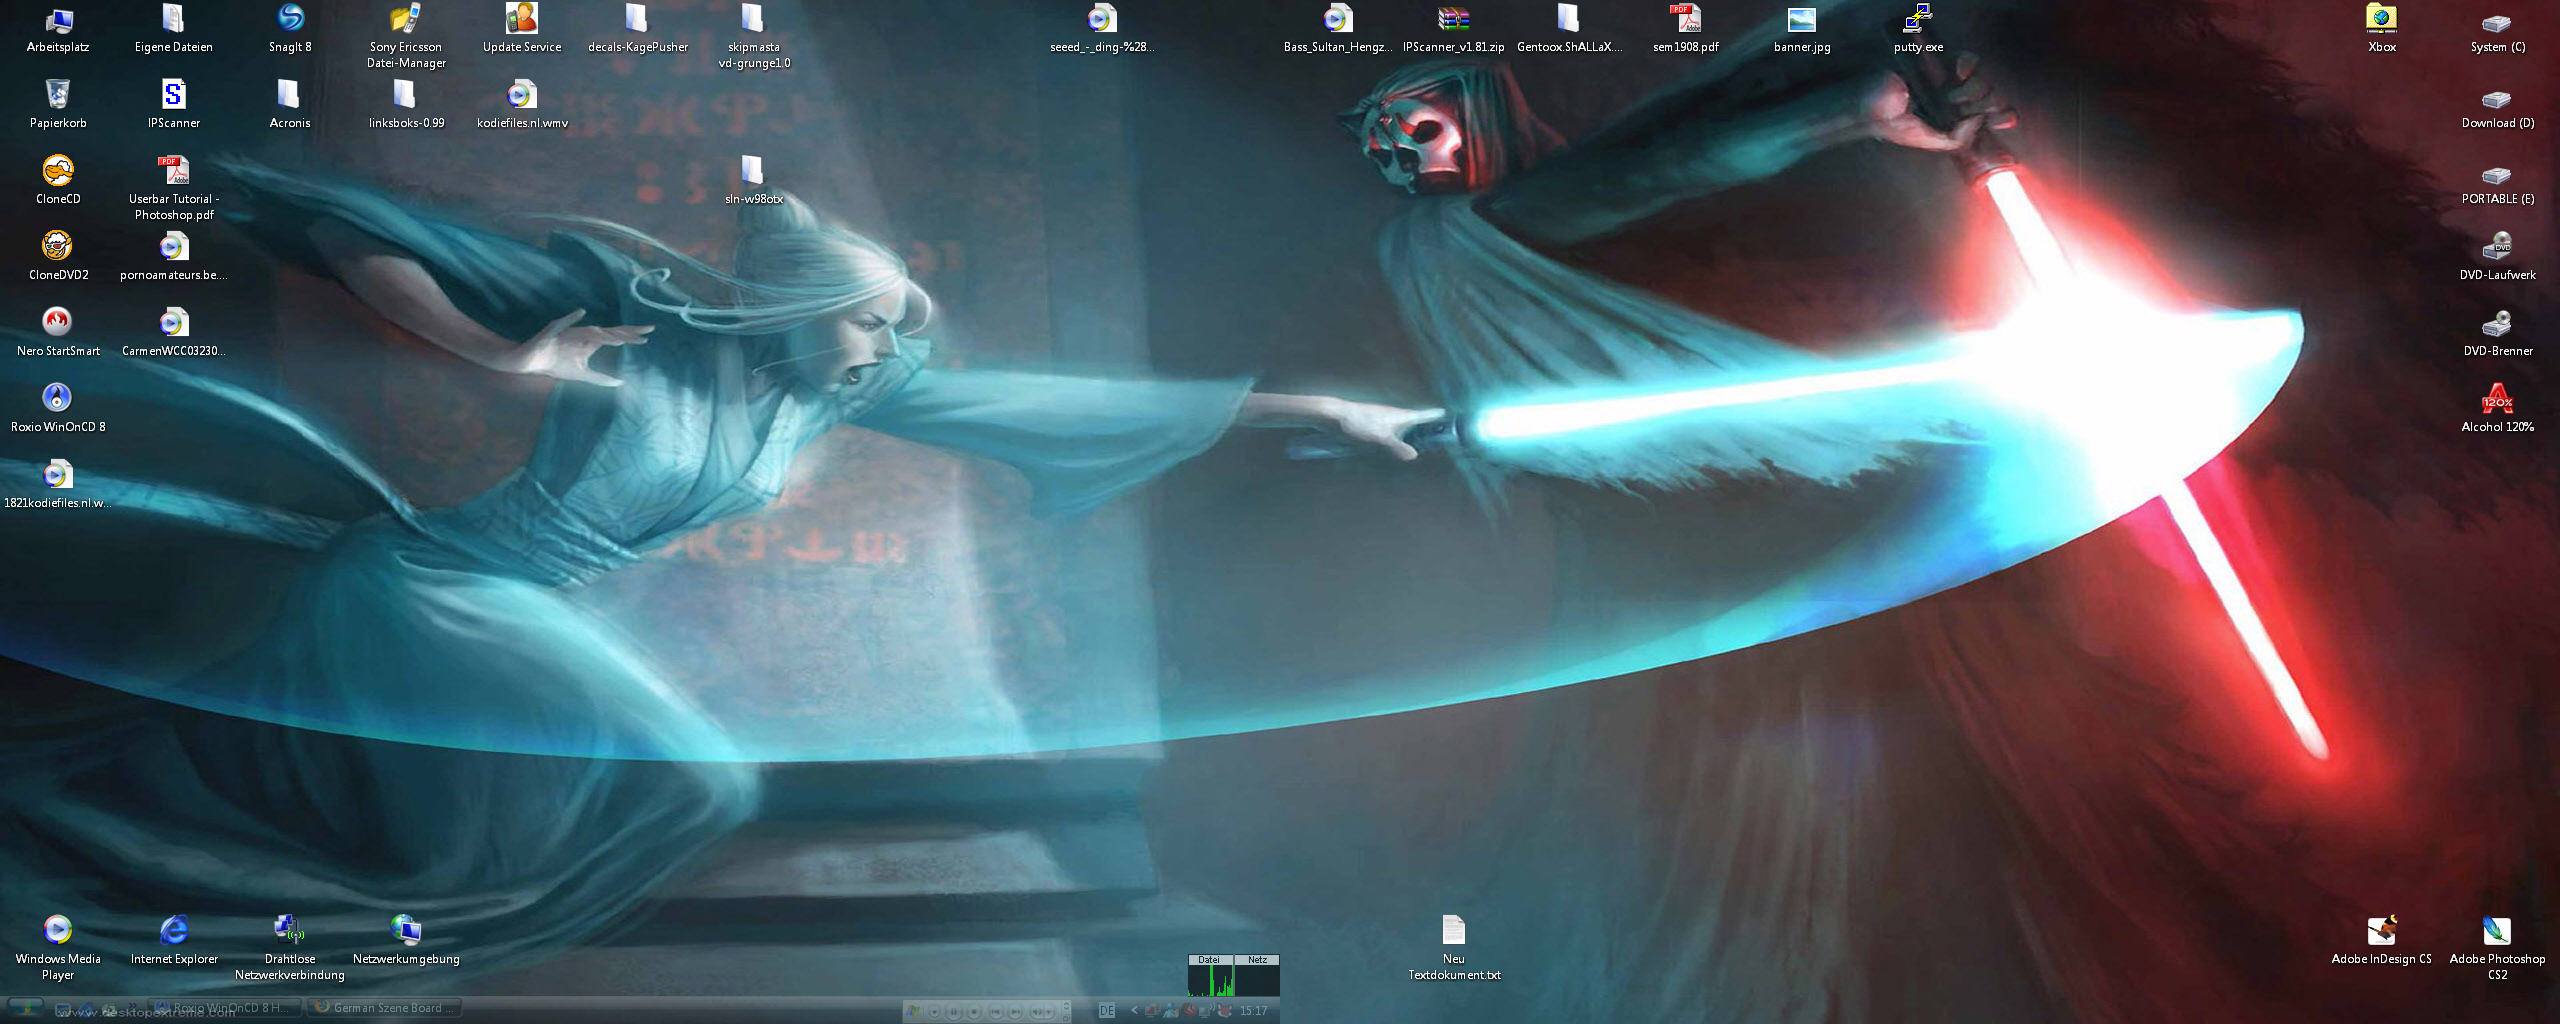Viewport: 2560px width, 1024px height.
Task: Open Drahtlose Netzwerkverbindung shortcut
Action: click(290, 948)
